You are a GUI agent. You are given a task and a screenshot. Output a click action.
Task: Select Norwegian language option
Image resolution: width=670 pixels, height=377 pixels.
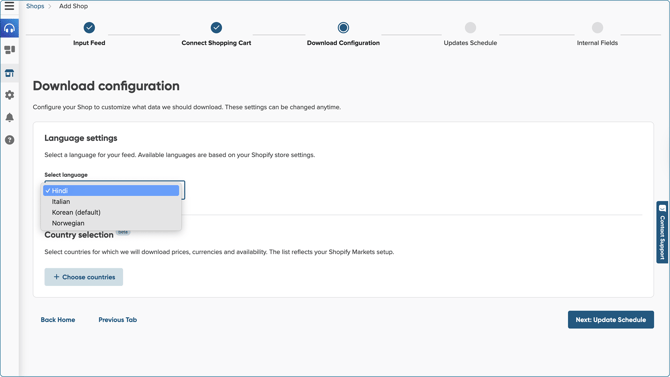point(111,223)
